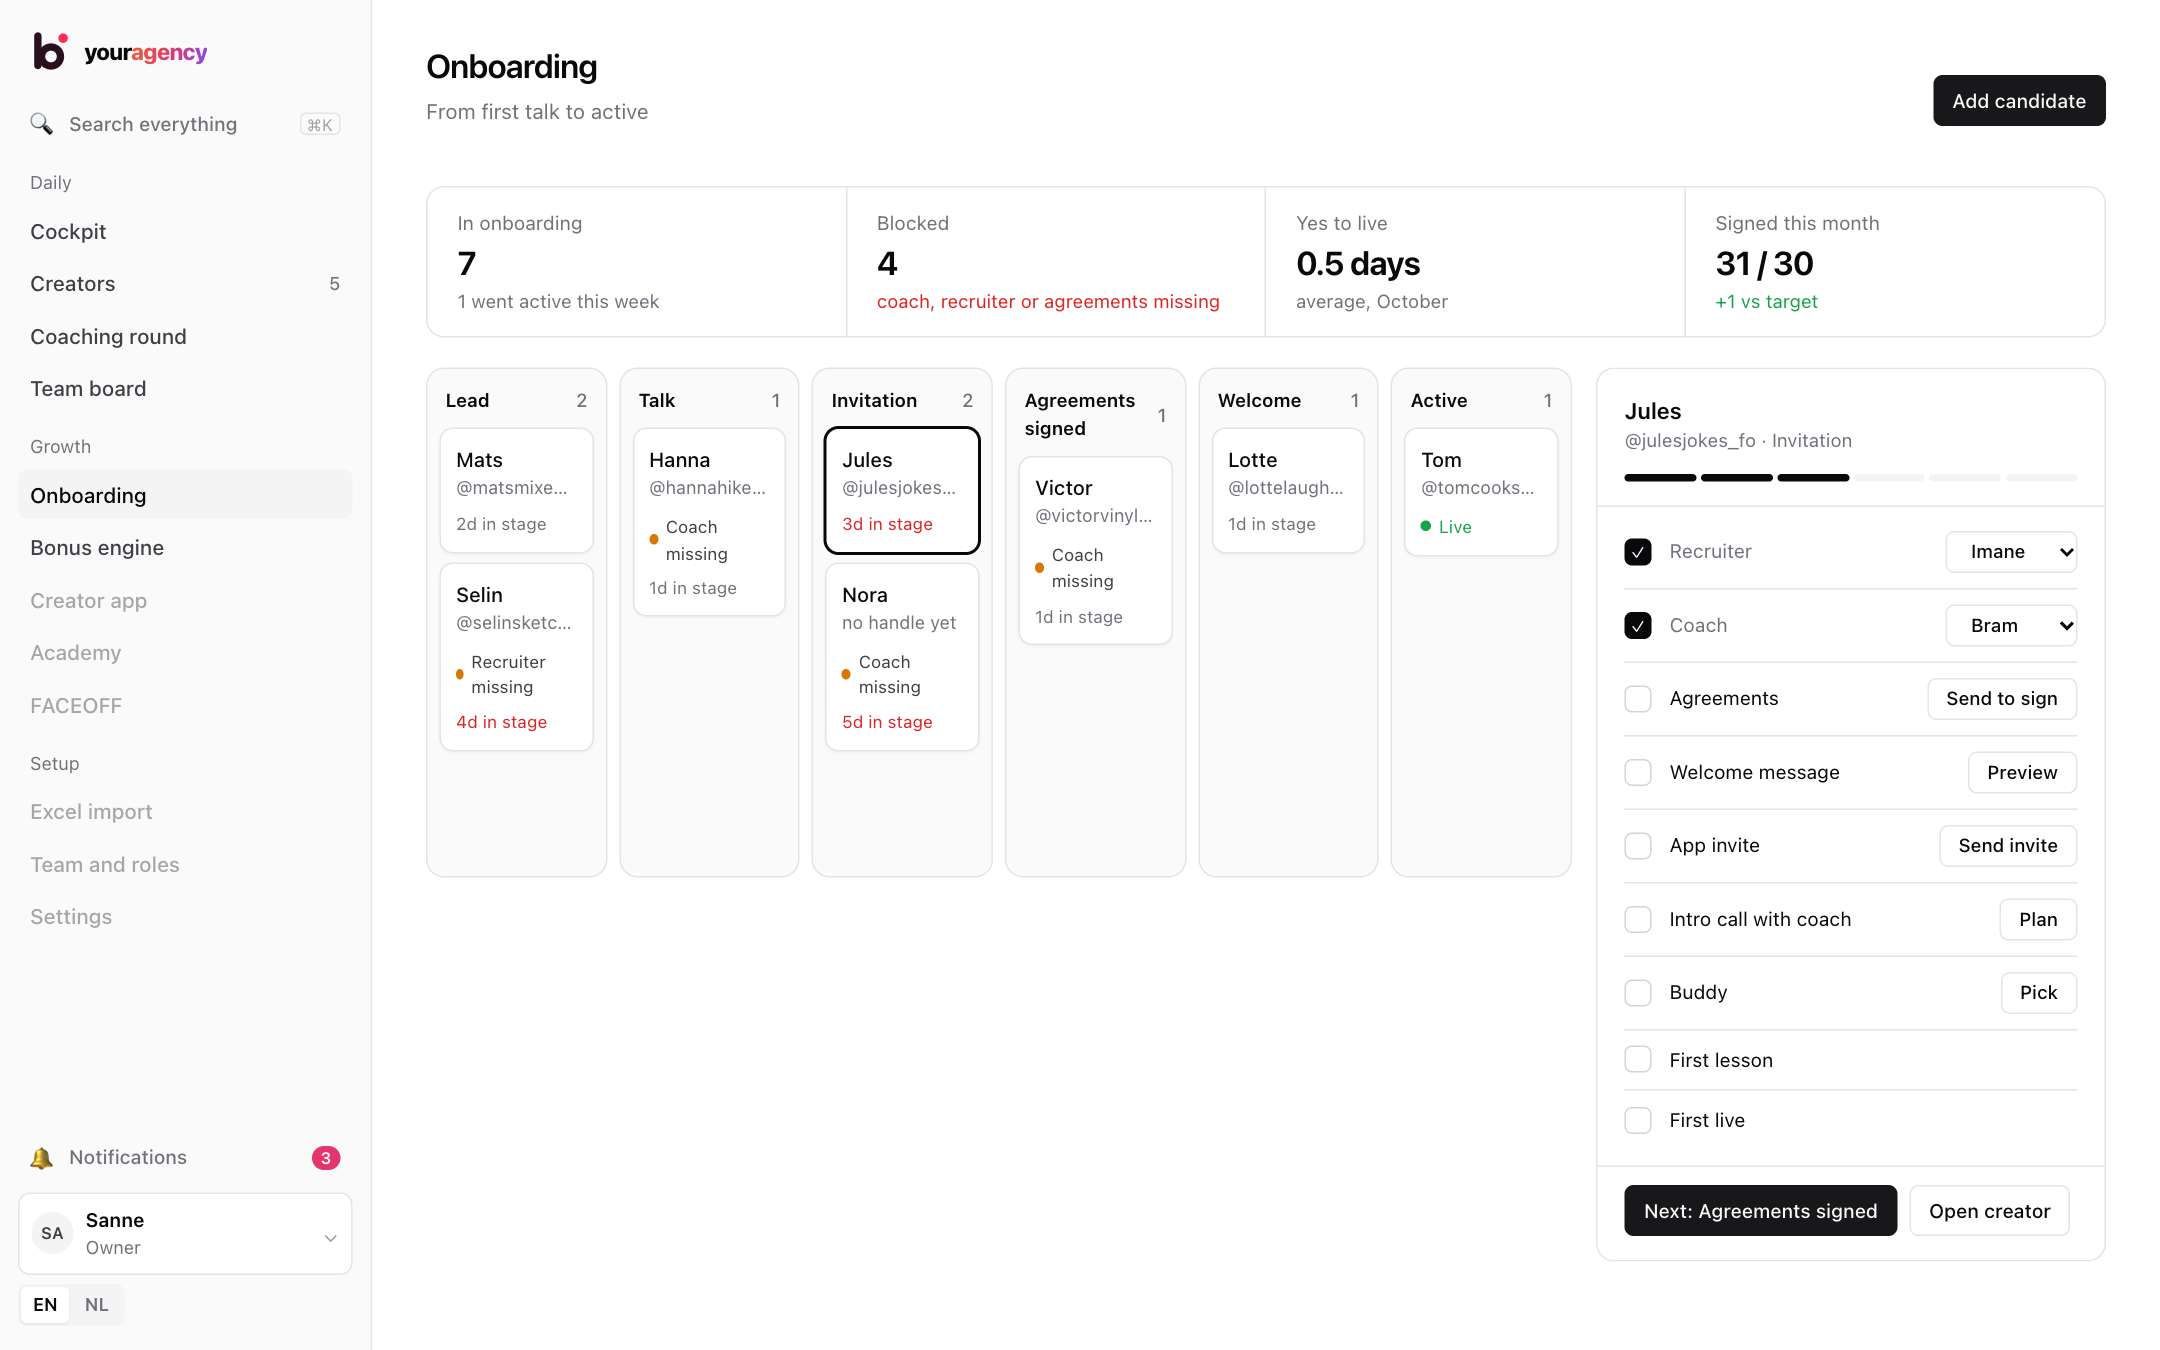Click Send invite for App invite
The height and width of the screenshot is (1350, 2160).
2008,846
